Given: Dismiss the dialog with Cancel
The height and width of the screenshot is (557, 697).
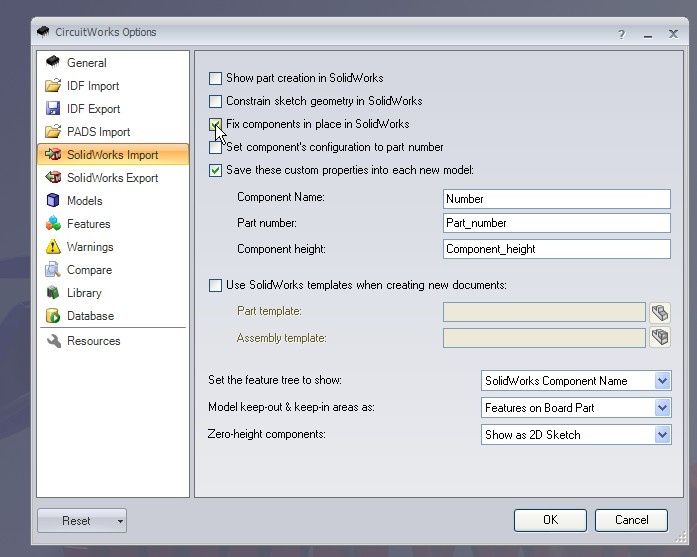Looking at the screenshot, I should 631,520.
